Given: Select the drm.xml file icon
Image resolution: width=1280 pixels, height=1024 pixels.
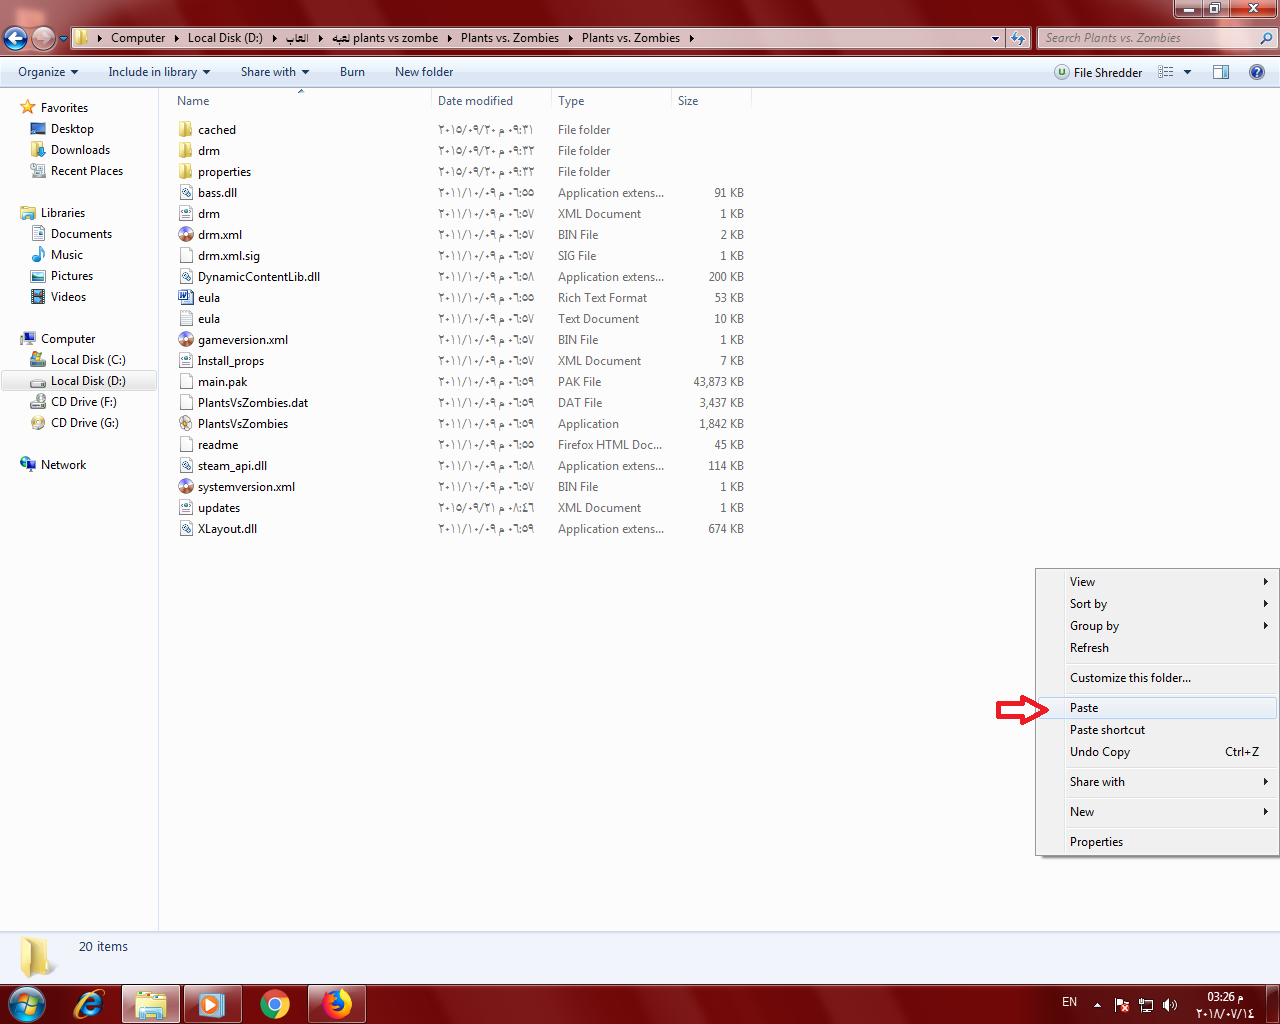Looking at the screenshot, I should tap(186, 234).
